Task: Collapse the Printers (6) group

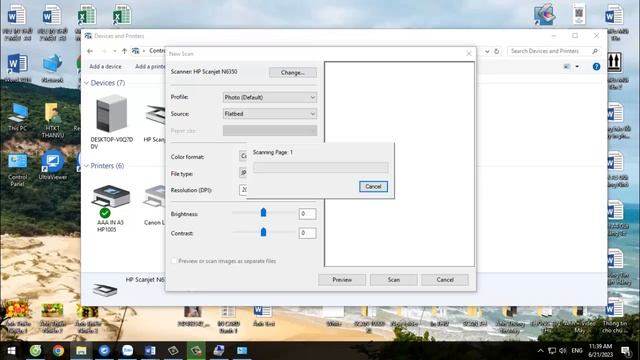Action: (87, 166)
